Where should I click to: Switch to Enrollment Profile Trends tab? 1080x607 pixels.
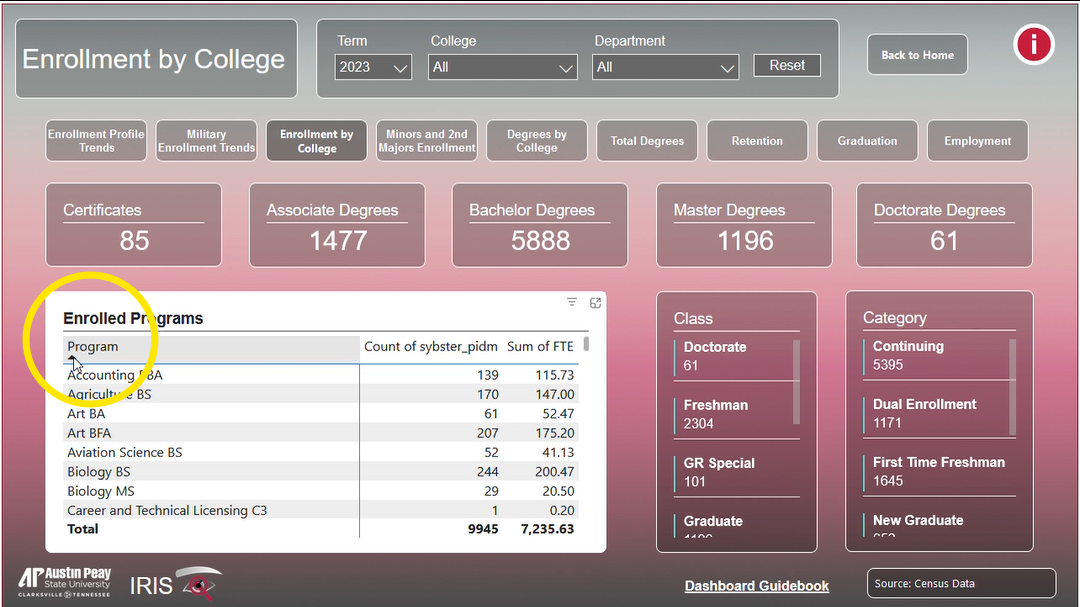[x=96, y=141]
